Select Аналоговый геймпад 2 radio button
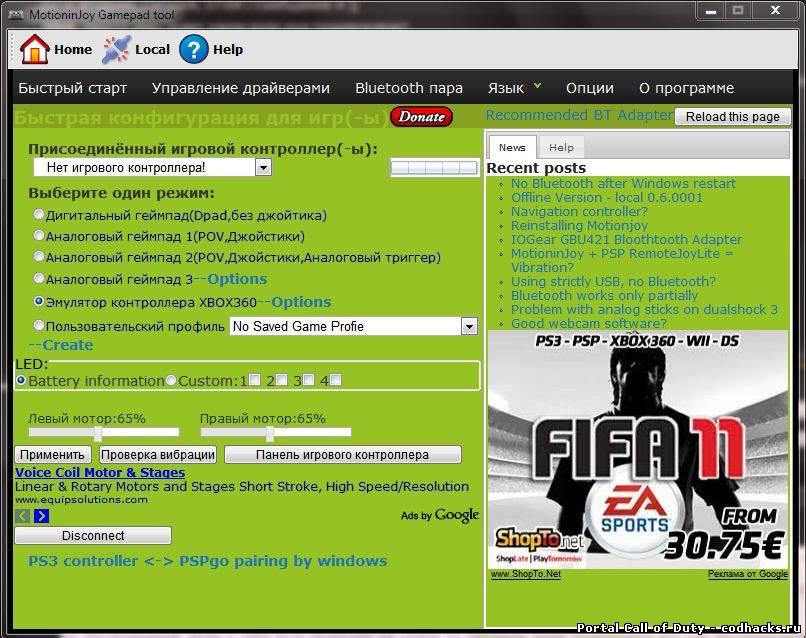Viewport: 806px width, 638px height. pos(39,256)
